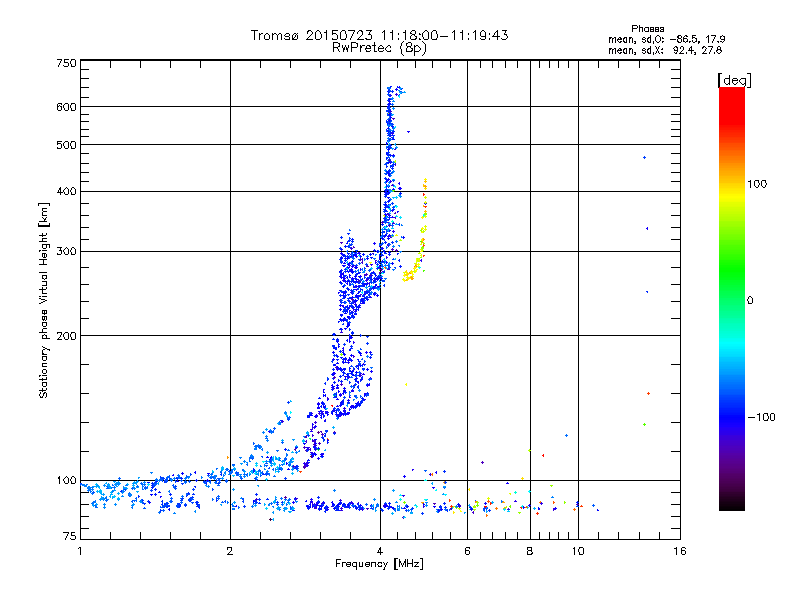
Task: Click the '6' x-axis frequency tick label
Action: [x=467, y=551]
